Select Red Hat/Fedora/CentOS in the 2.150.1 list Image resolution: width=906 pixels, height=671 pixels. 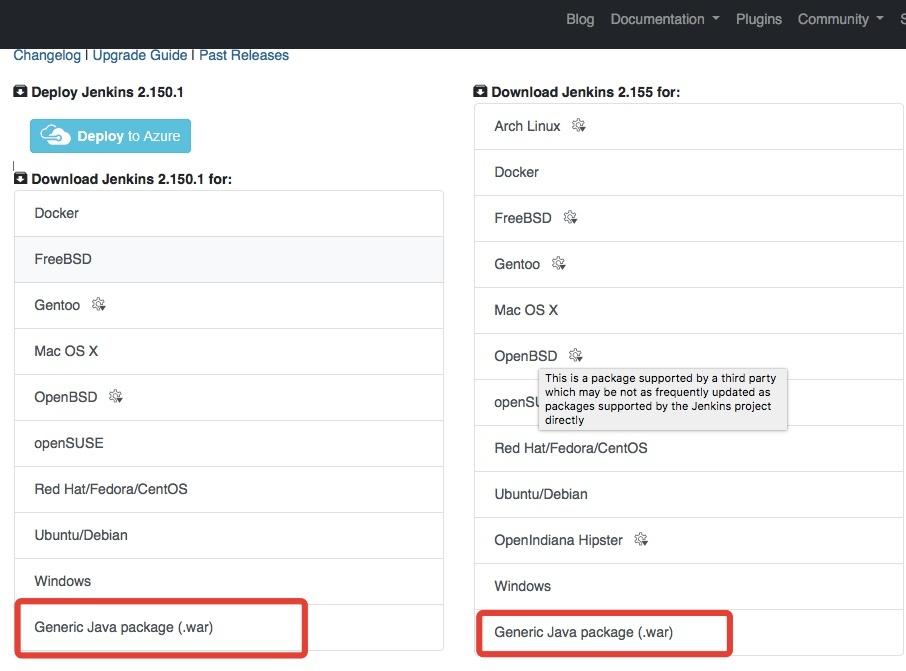tap(229, 489)
